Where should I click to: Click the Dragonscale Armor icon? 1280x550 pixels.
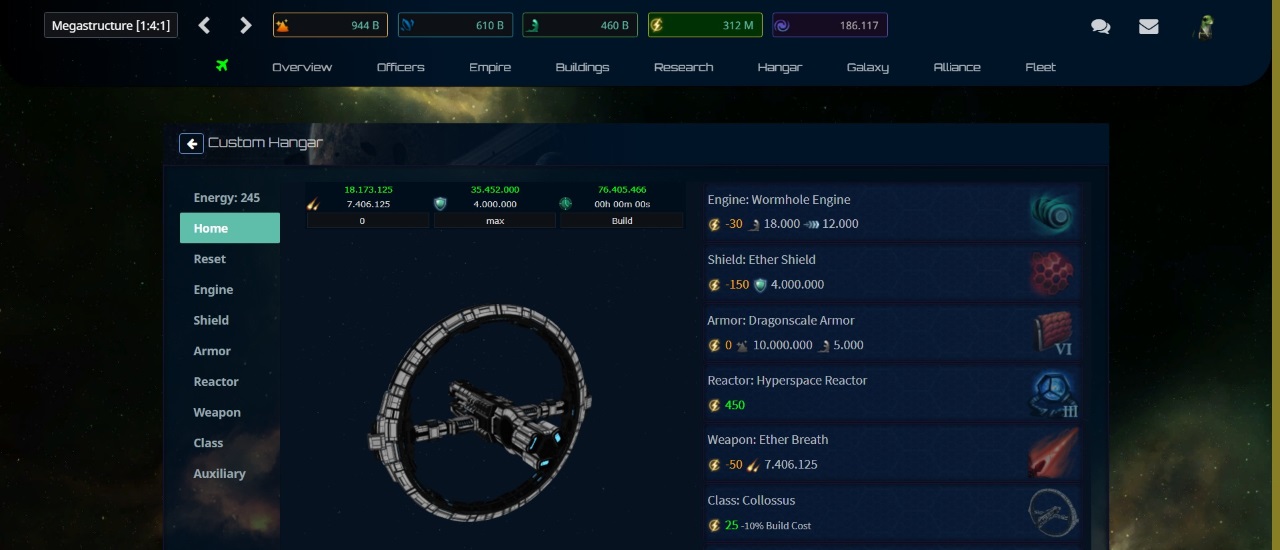[x=1053, y=333]
